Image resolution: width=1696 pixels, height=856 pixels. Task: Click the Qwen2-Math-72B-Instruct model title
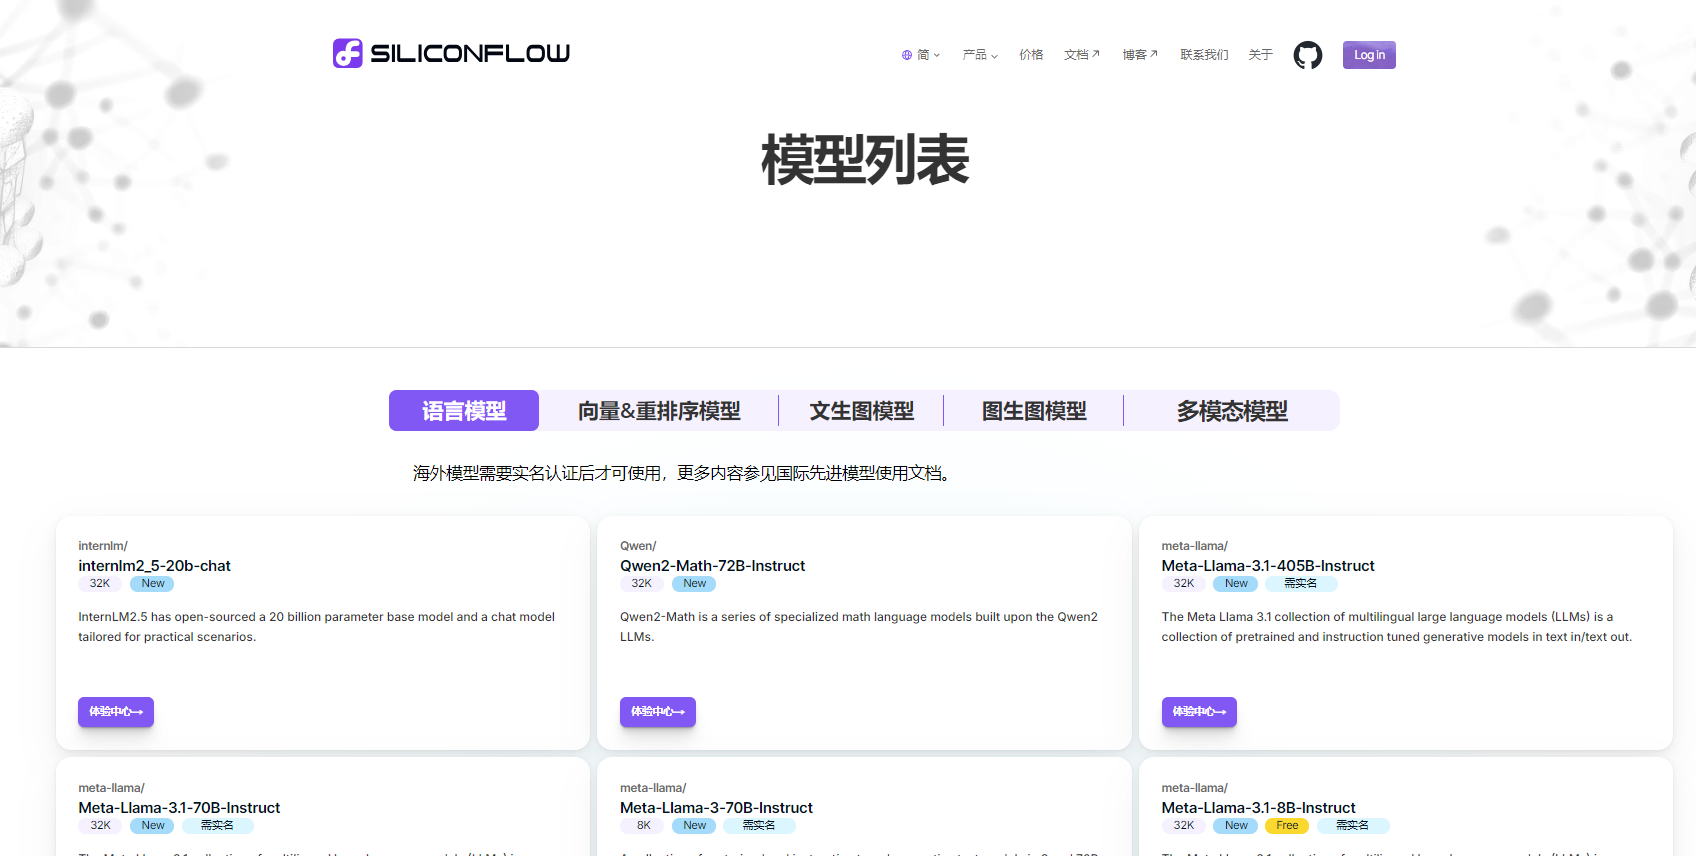(712, 566)
